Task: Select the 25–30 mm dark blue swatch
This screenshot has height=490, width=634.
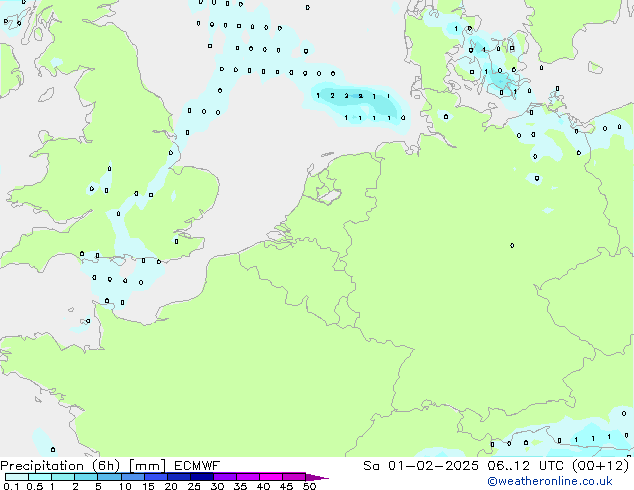Action: coord(202,477)
